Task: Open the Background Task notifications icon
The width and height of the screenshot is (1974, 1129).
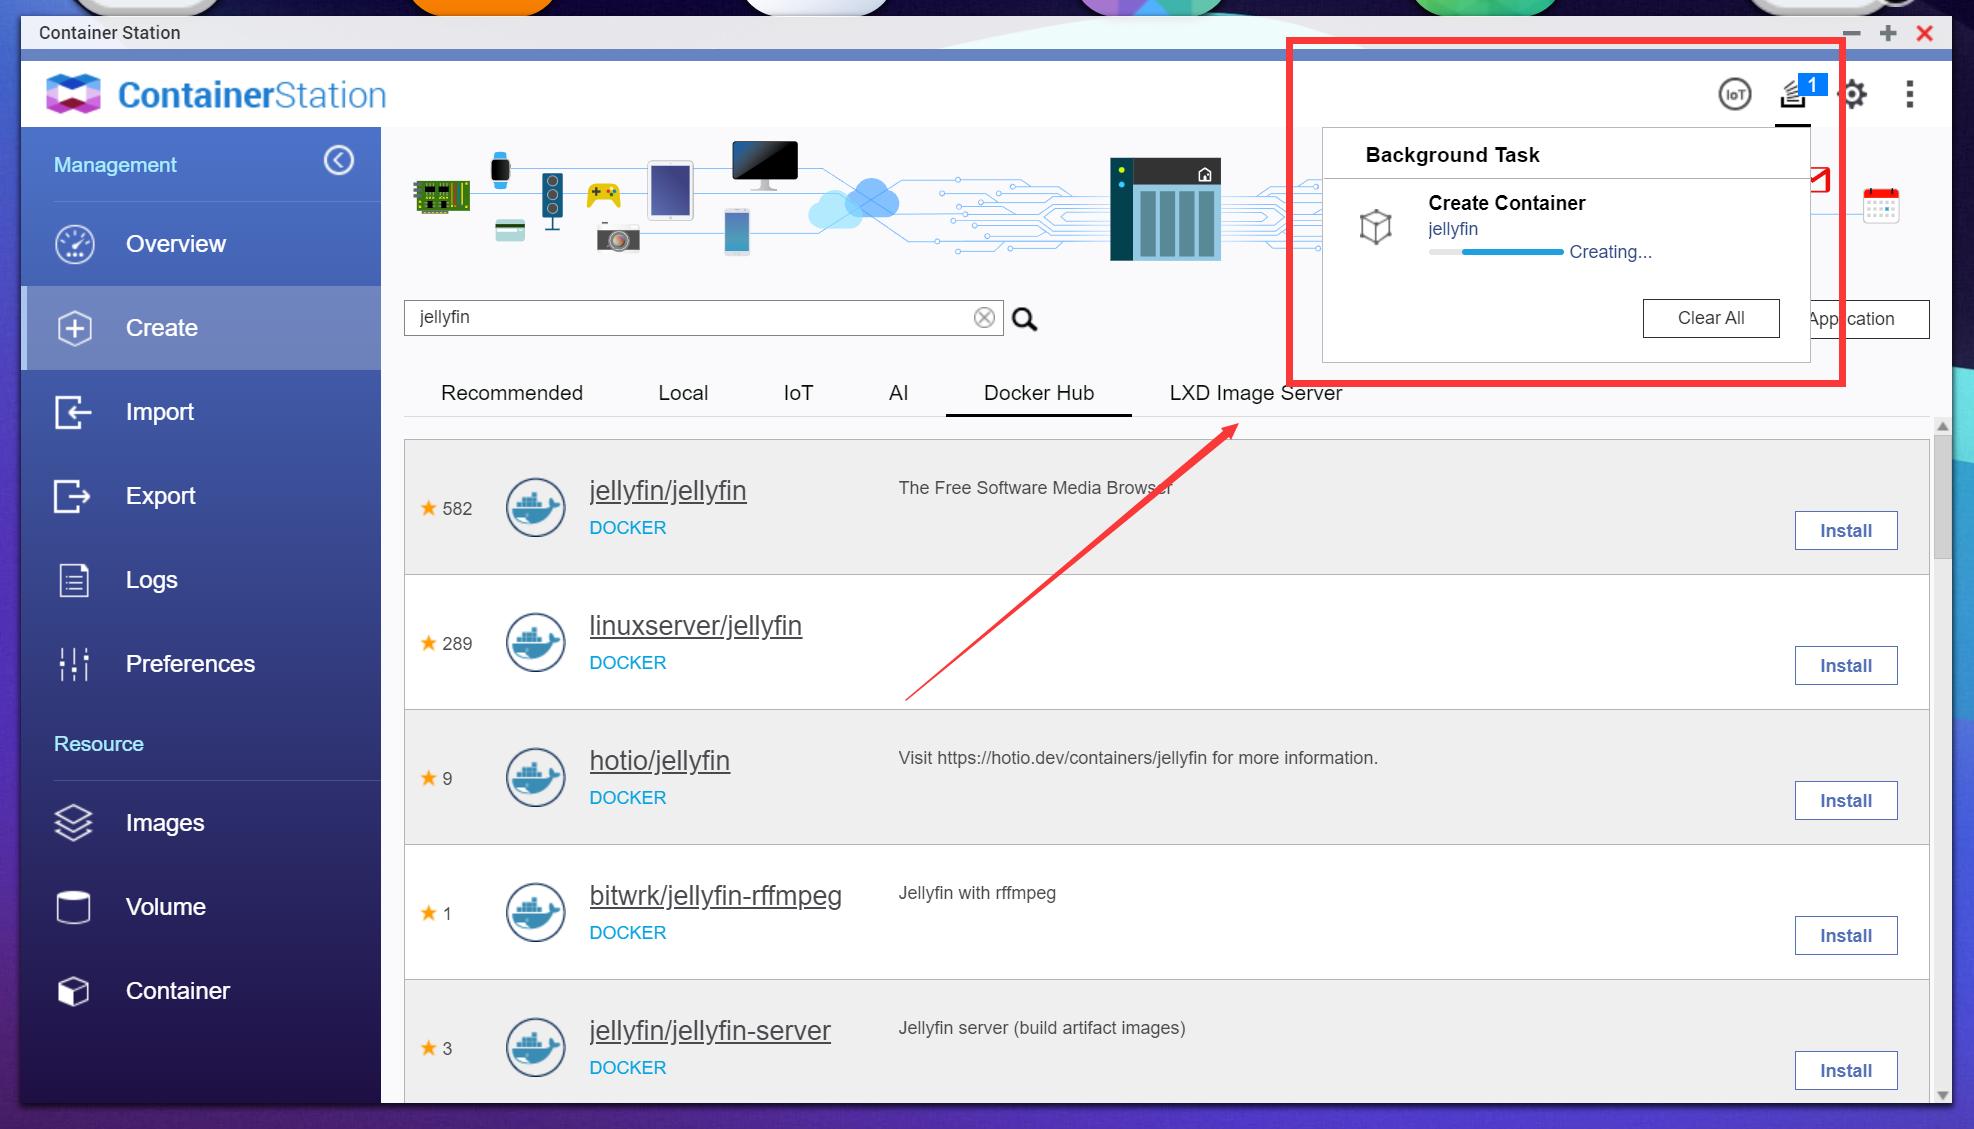Action: coord(1793,95)
